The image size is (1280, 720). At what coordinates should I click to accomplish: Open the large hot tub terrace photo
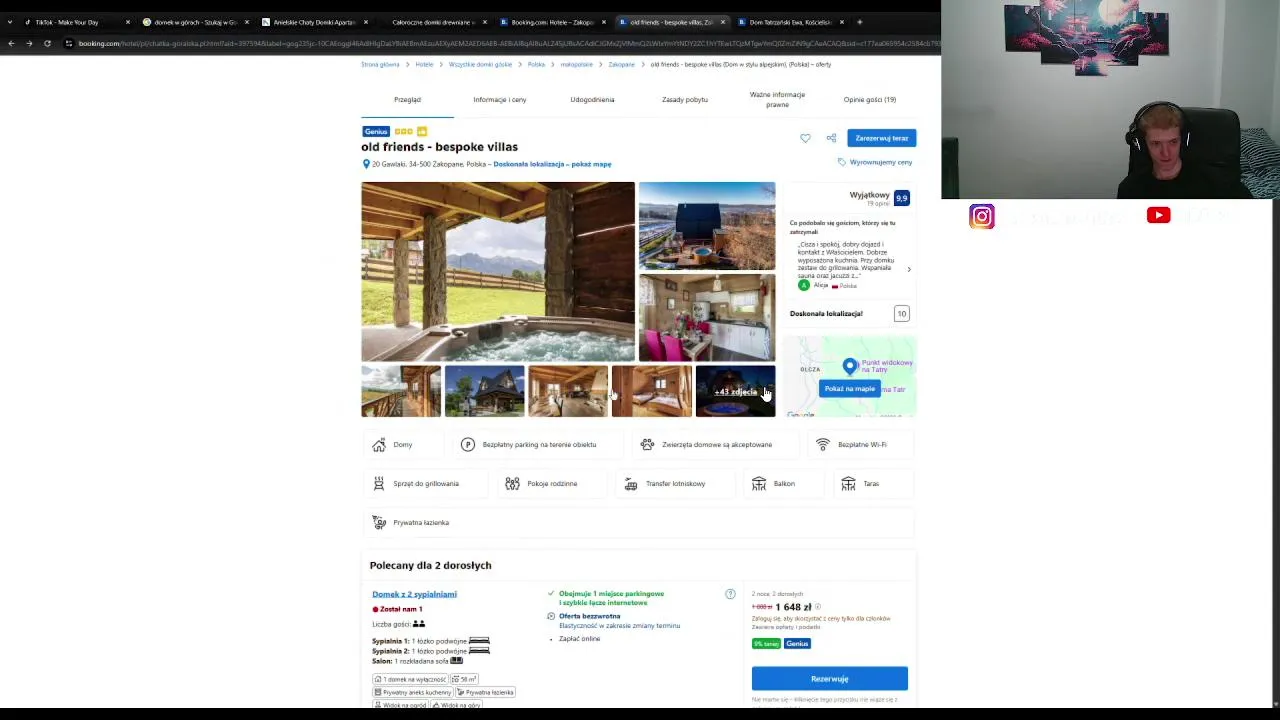coord(498,272)
